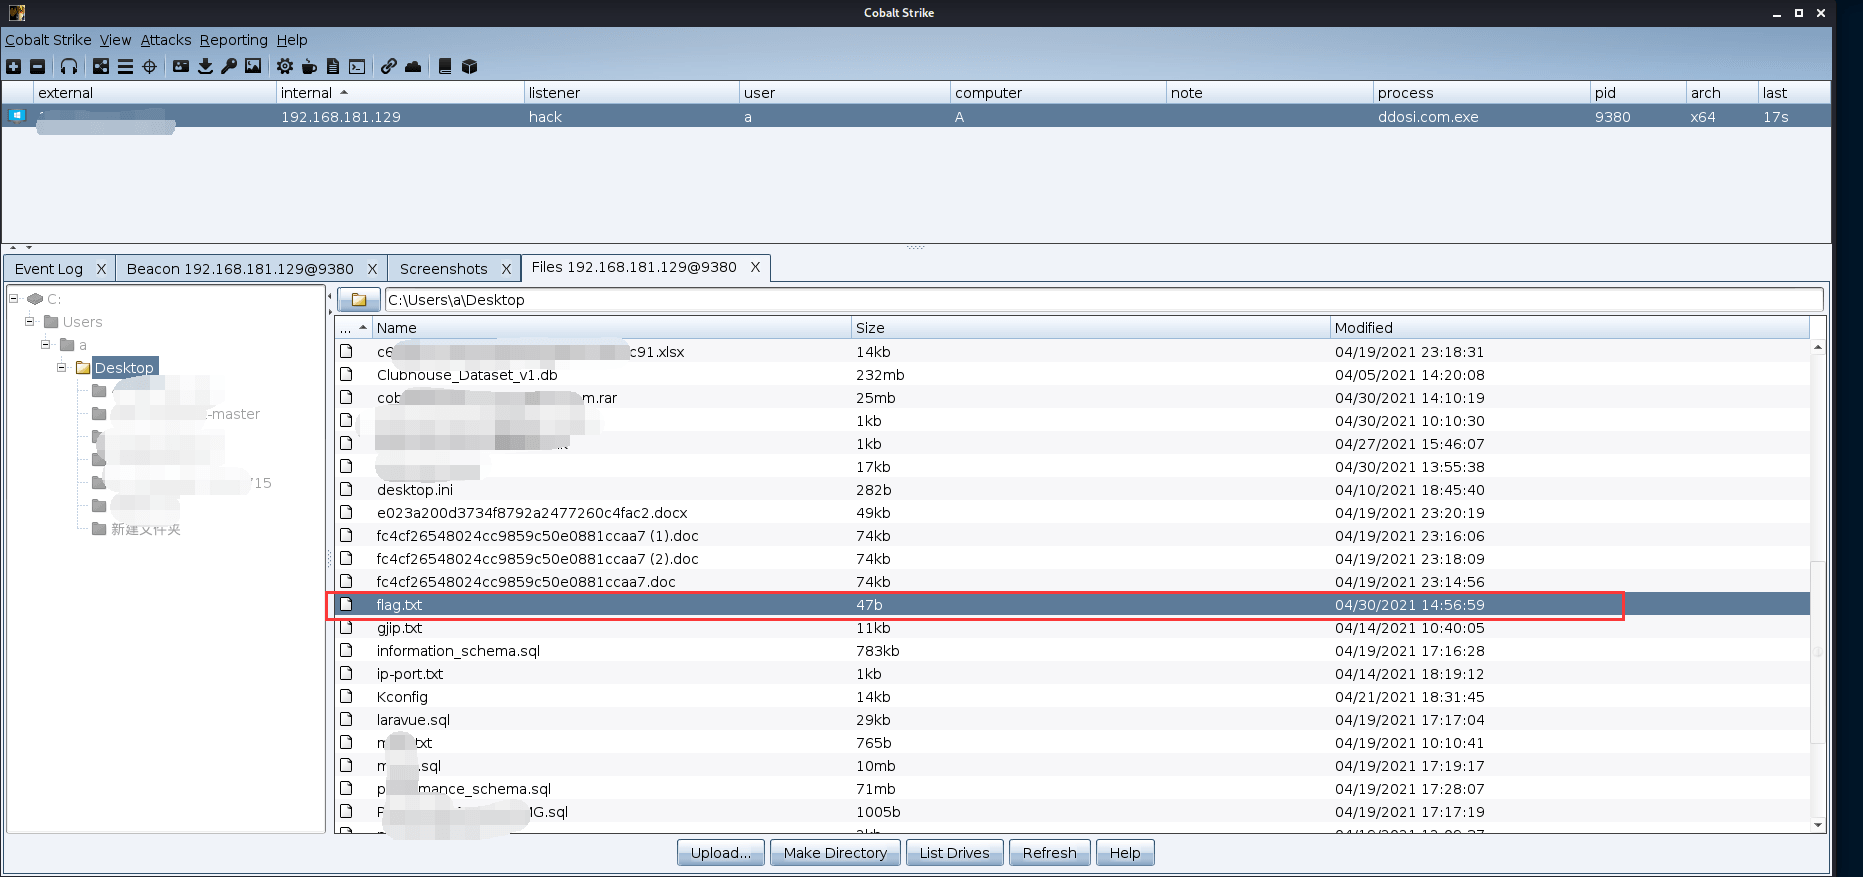
Task: Click the file icon of flag.txt
Action: [346, 604]
